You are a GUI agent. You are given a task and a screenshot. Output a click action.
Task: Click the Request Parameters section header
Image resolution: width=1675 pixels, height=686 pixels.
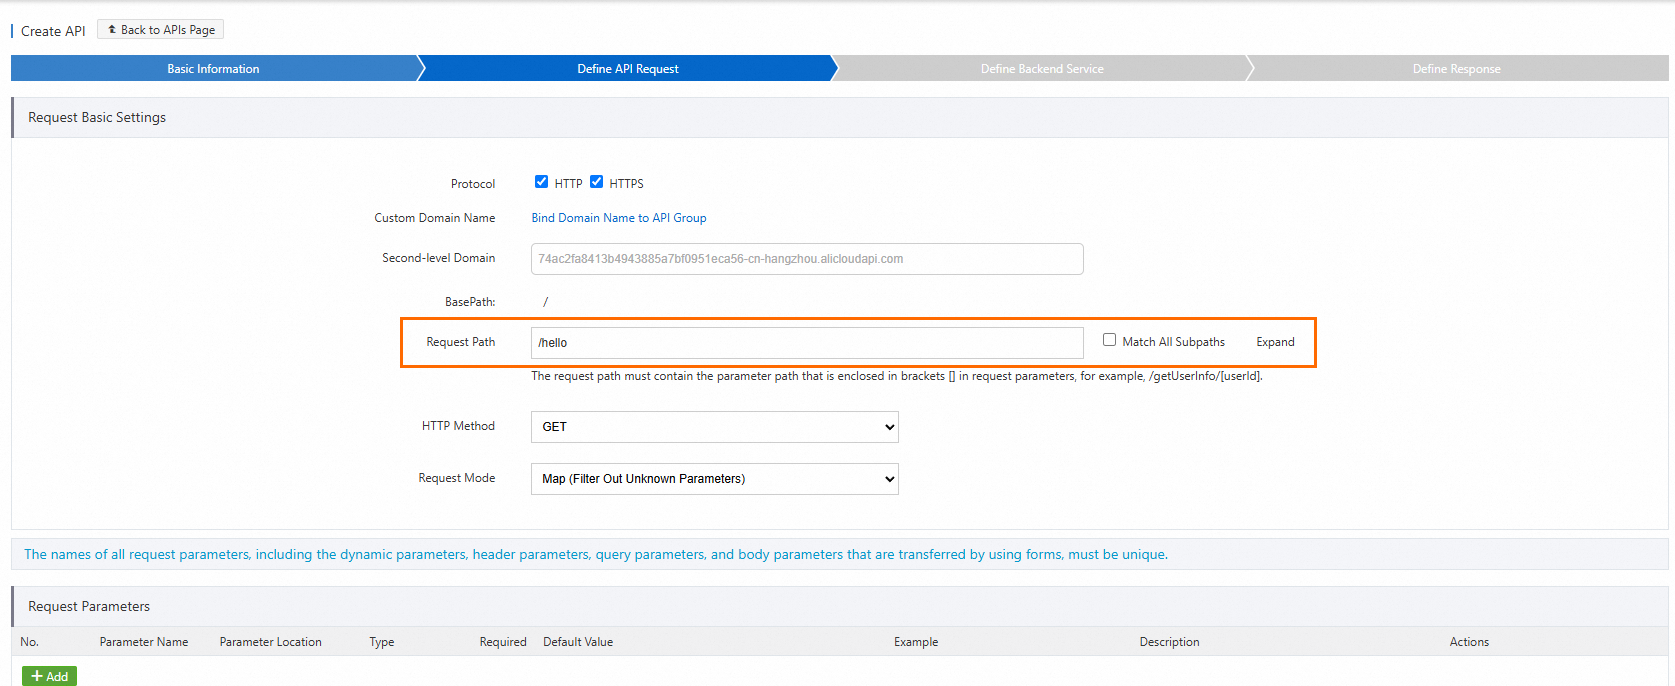pos(89,607)
